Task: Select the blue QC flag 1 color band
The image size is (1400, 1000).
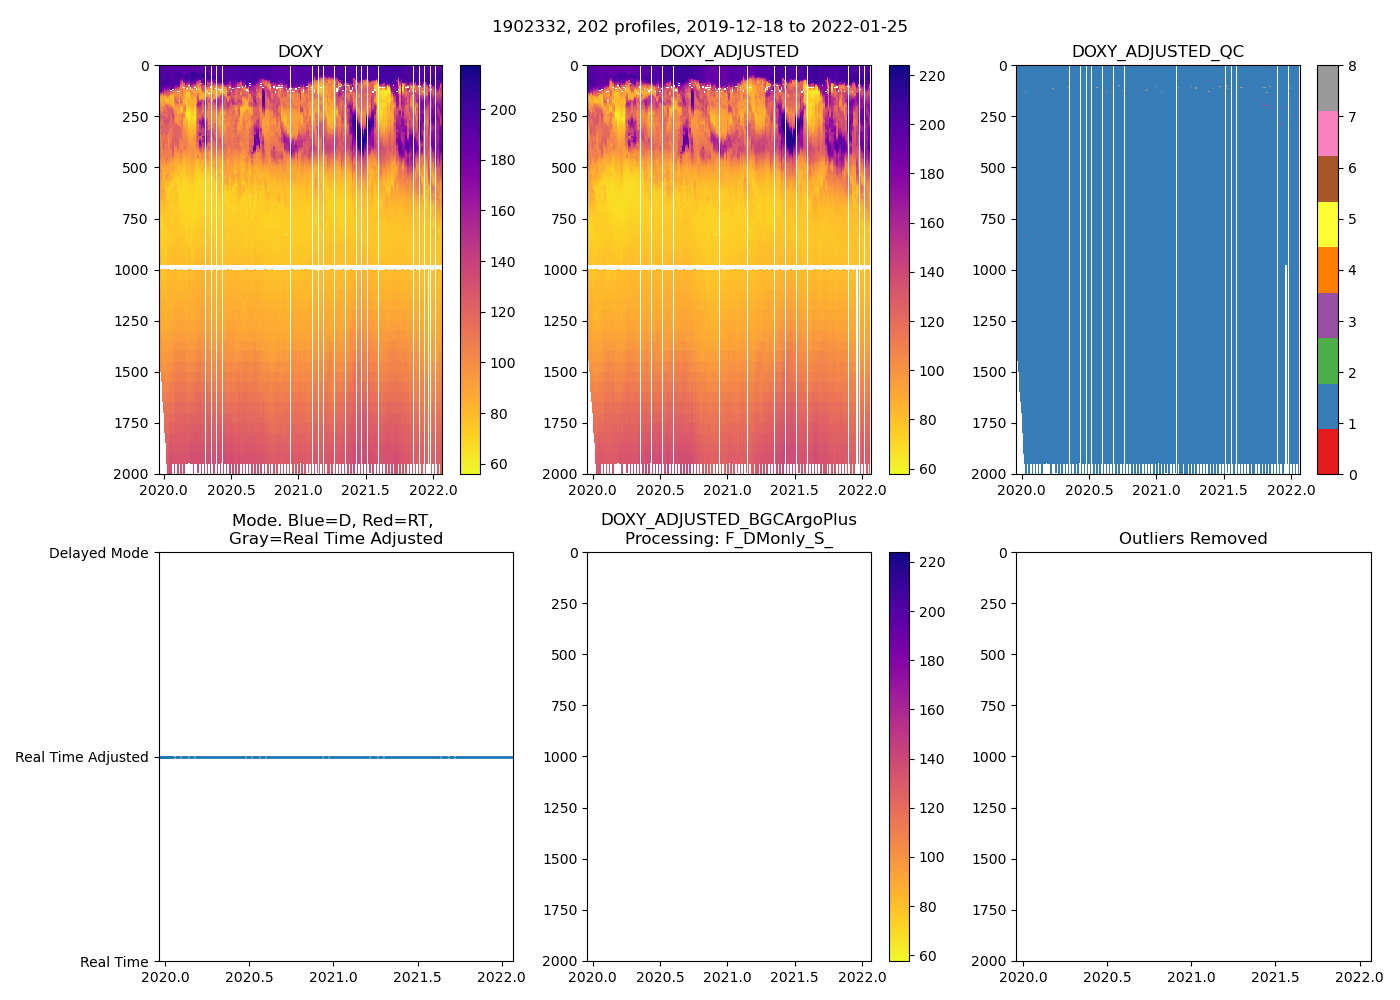Action: point(1327,406)
